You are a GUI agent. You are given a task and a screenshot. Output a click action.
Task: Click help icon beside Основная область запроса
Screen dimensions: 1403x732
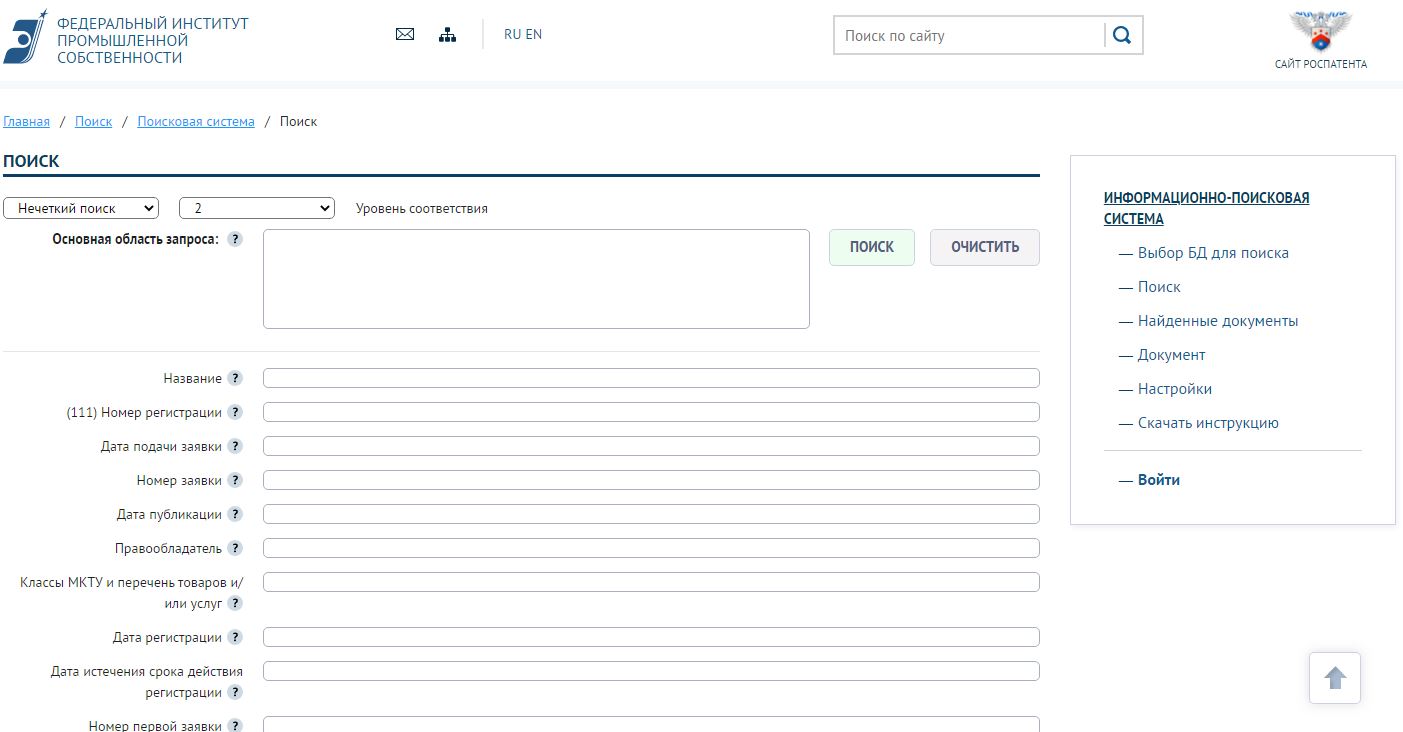tap(235, 239)
